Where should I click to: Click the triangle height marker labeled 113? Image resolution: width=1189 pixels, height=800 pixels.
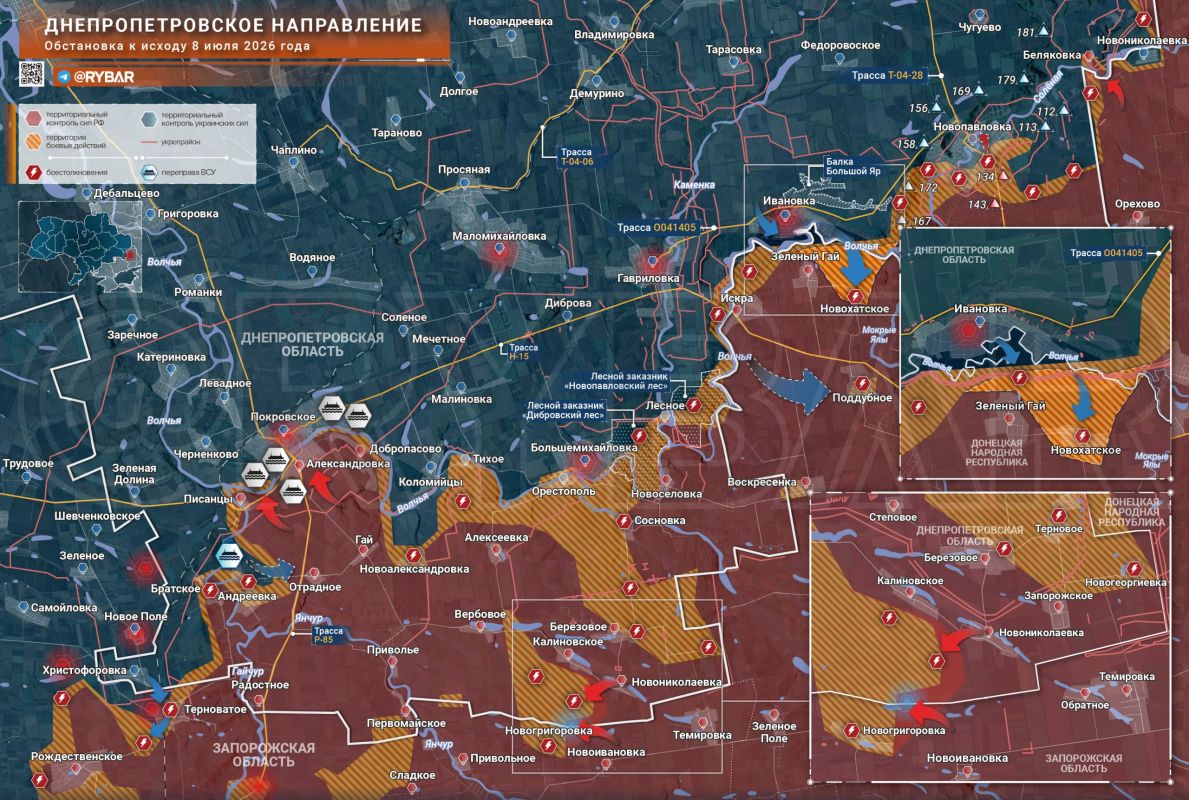[x=1046, y=127]
